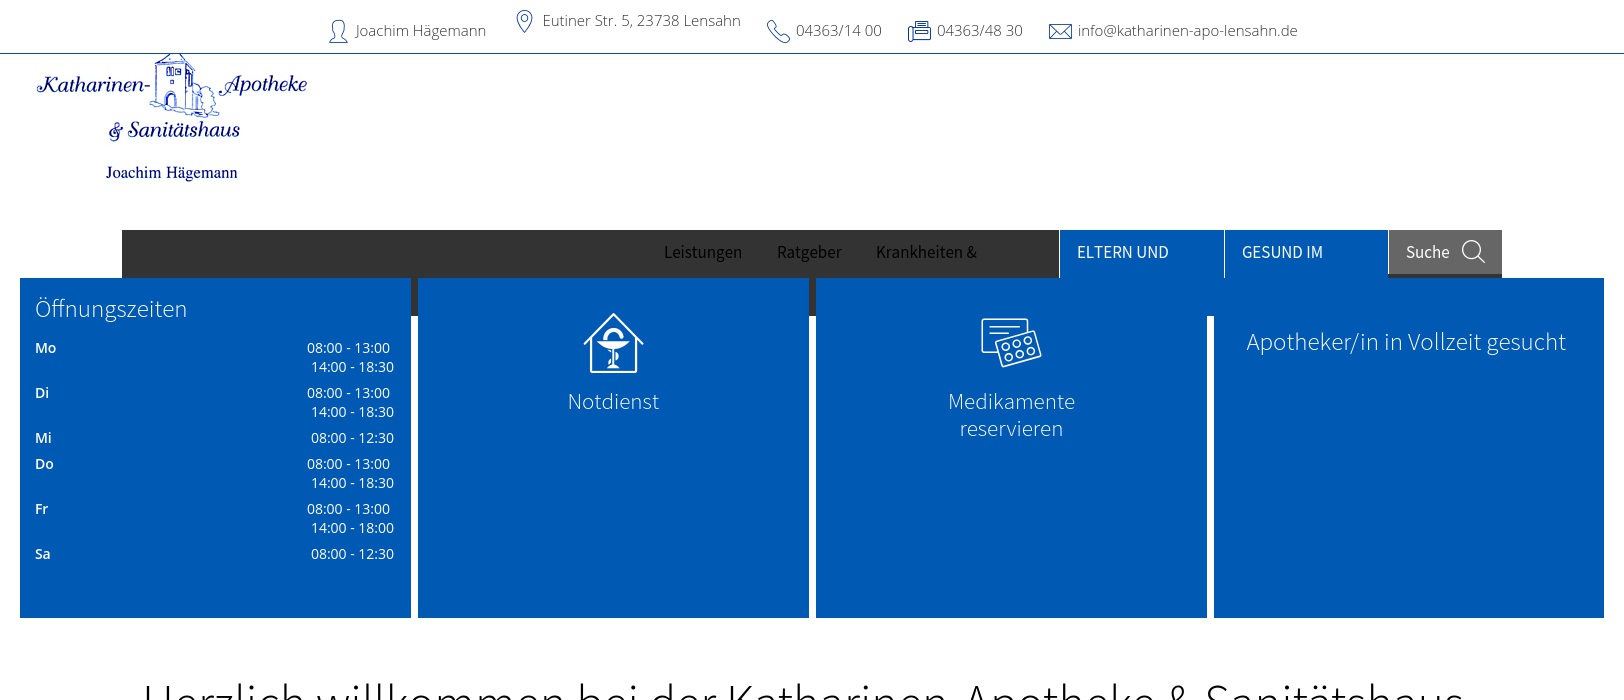Click the name Joachim Hägemann in header
Screen dimensions: 1624x700
[420, 31]
